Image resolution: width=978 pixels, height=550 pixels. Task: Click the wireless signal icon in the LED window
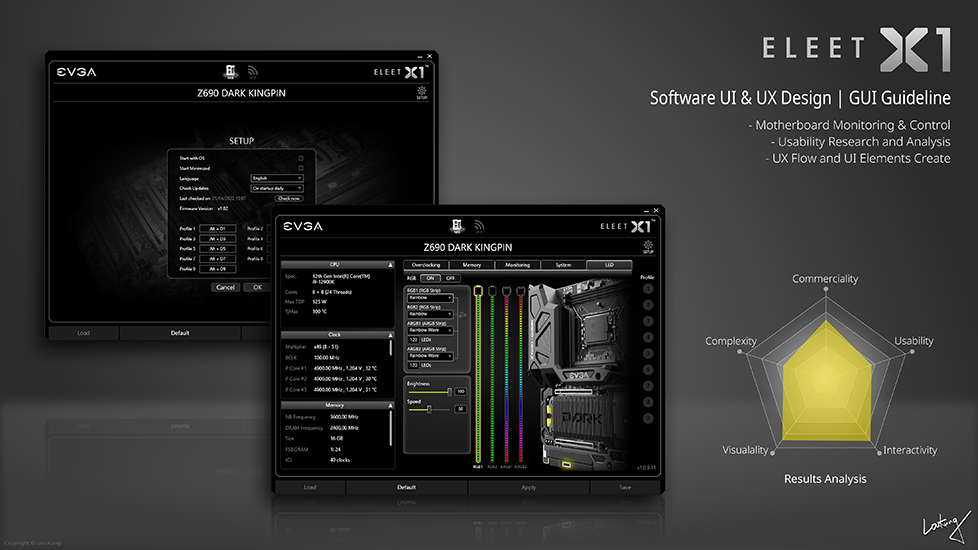pyautogui.click(x=478, y=226)
